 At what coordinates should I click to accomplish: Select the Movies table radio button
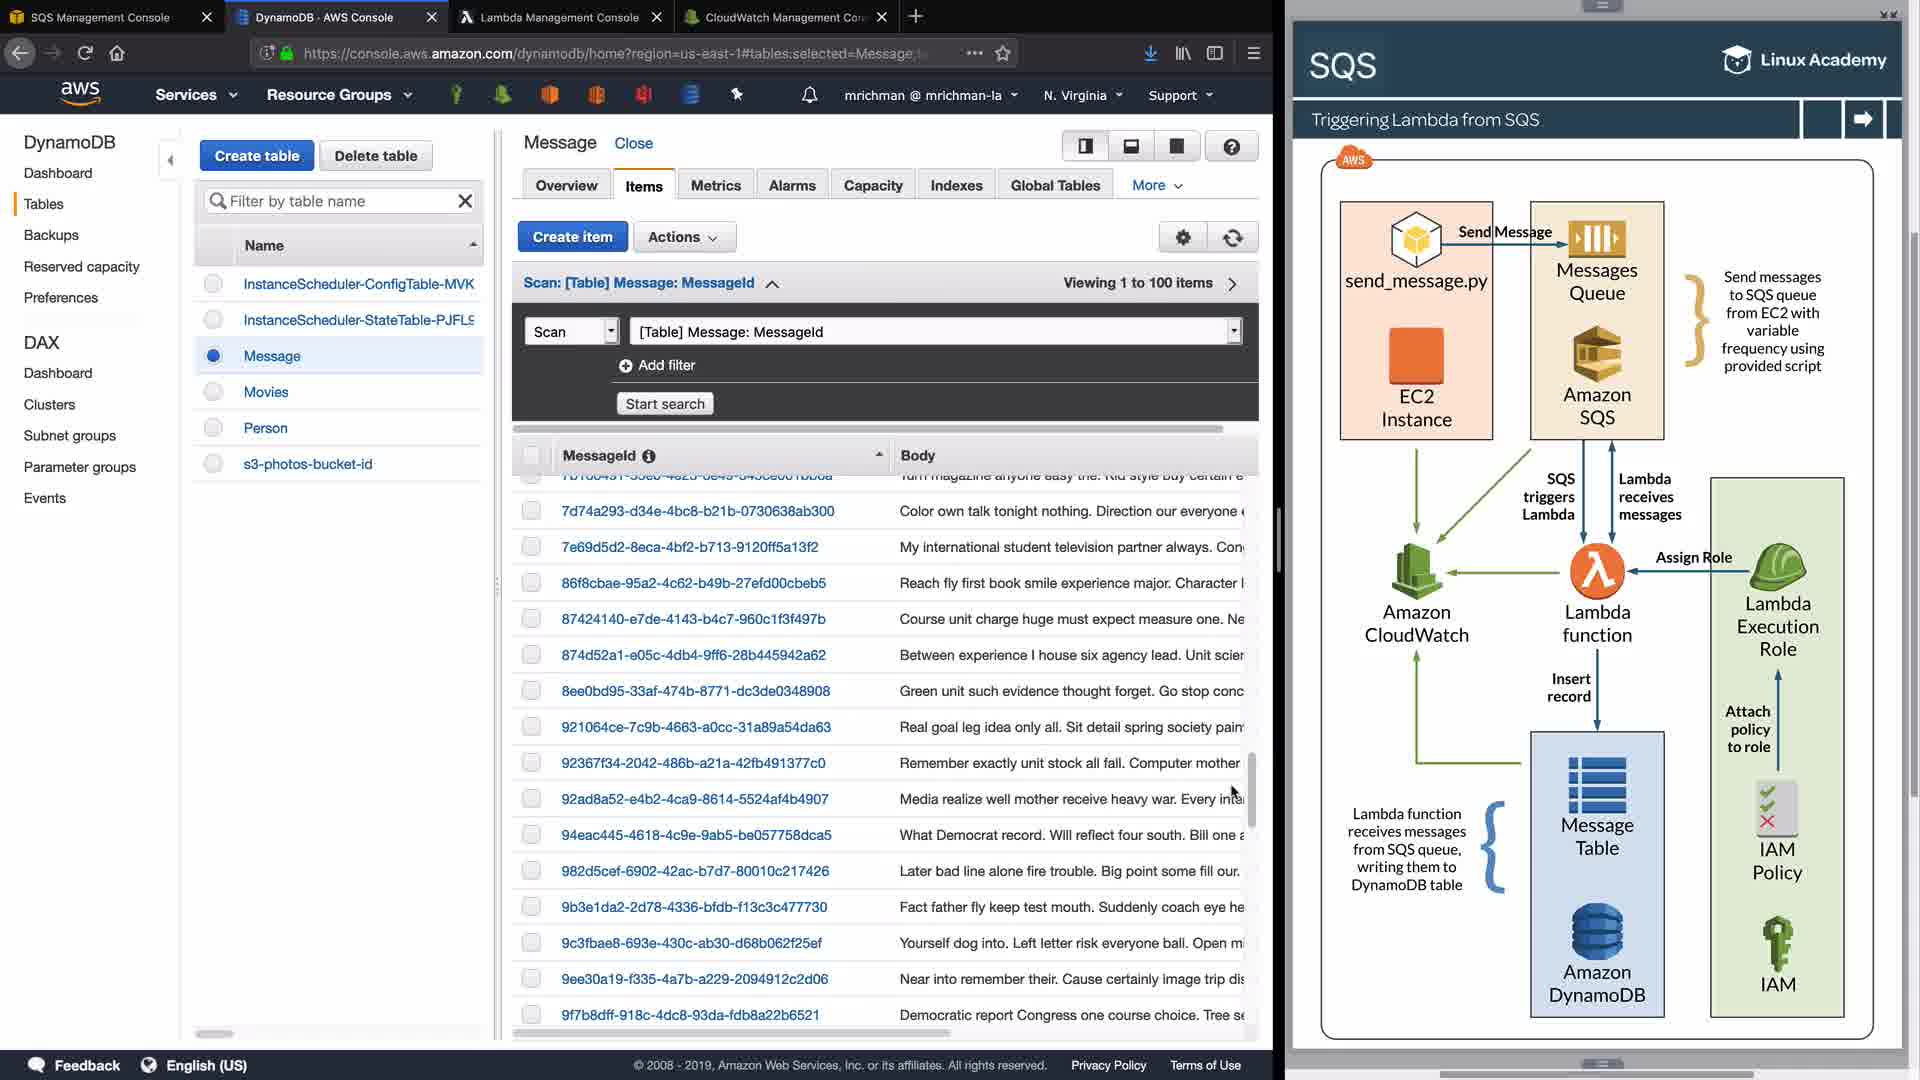213,392
